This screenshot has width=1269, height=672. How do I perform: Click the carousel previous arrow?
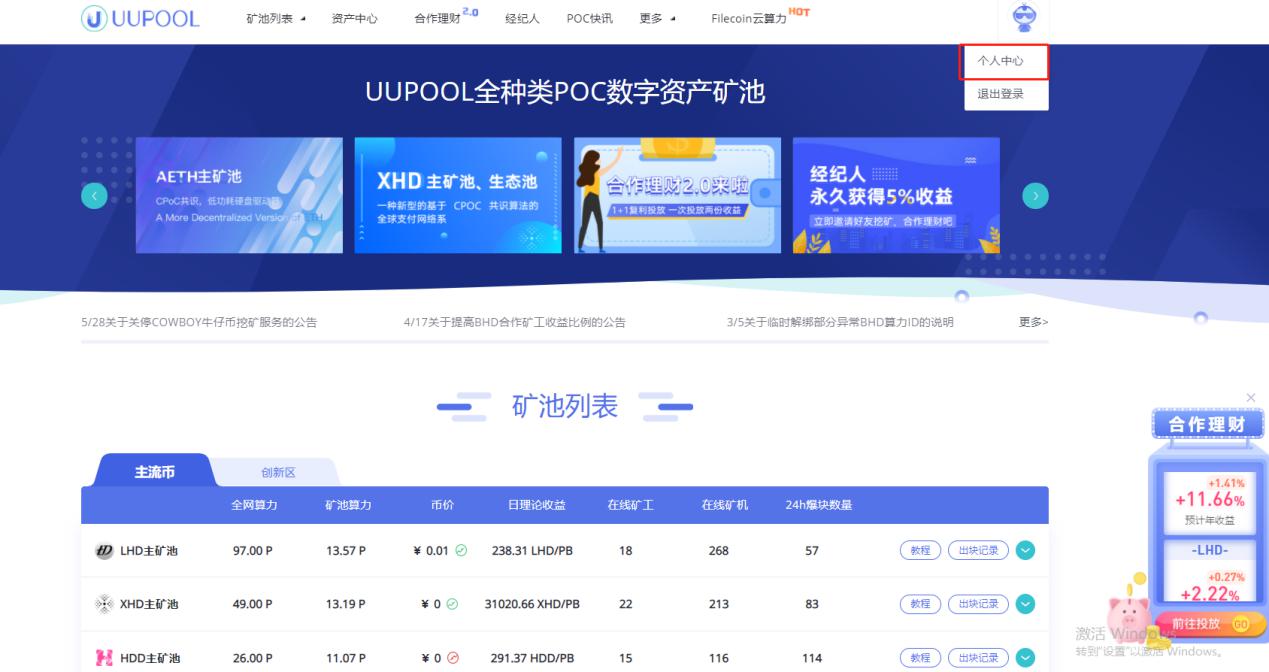[94, 196]
